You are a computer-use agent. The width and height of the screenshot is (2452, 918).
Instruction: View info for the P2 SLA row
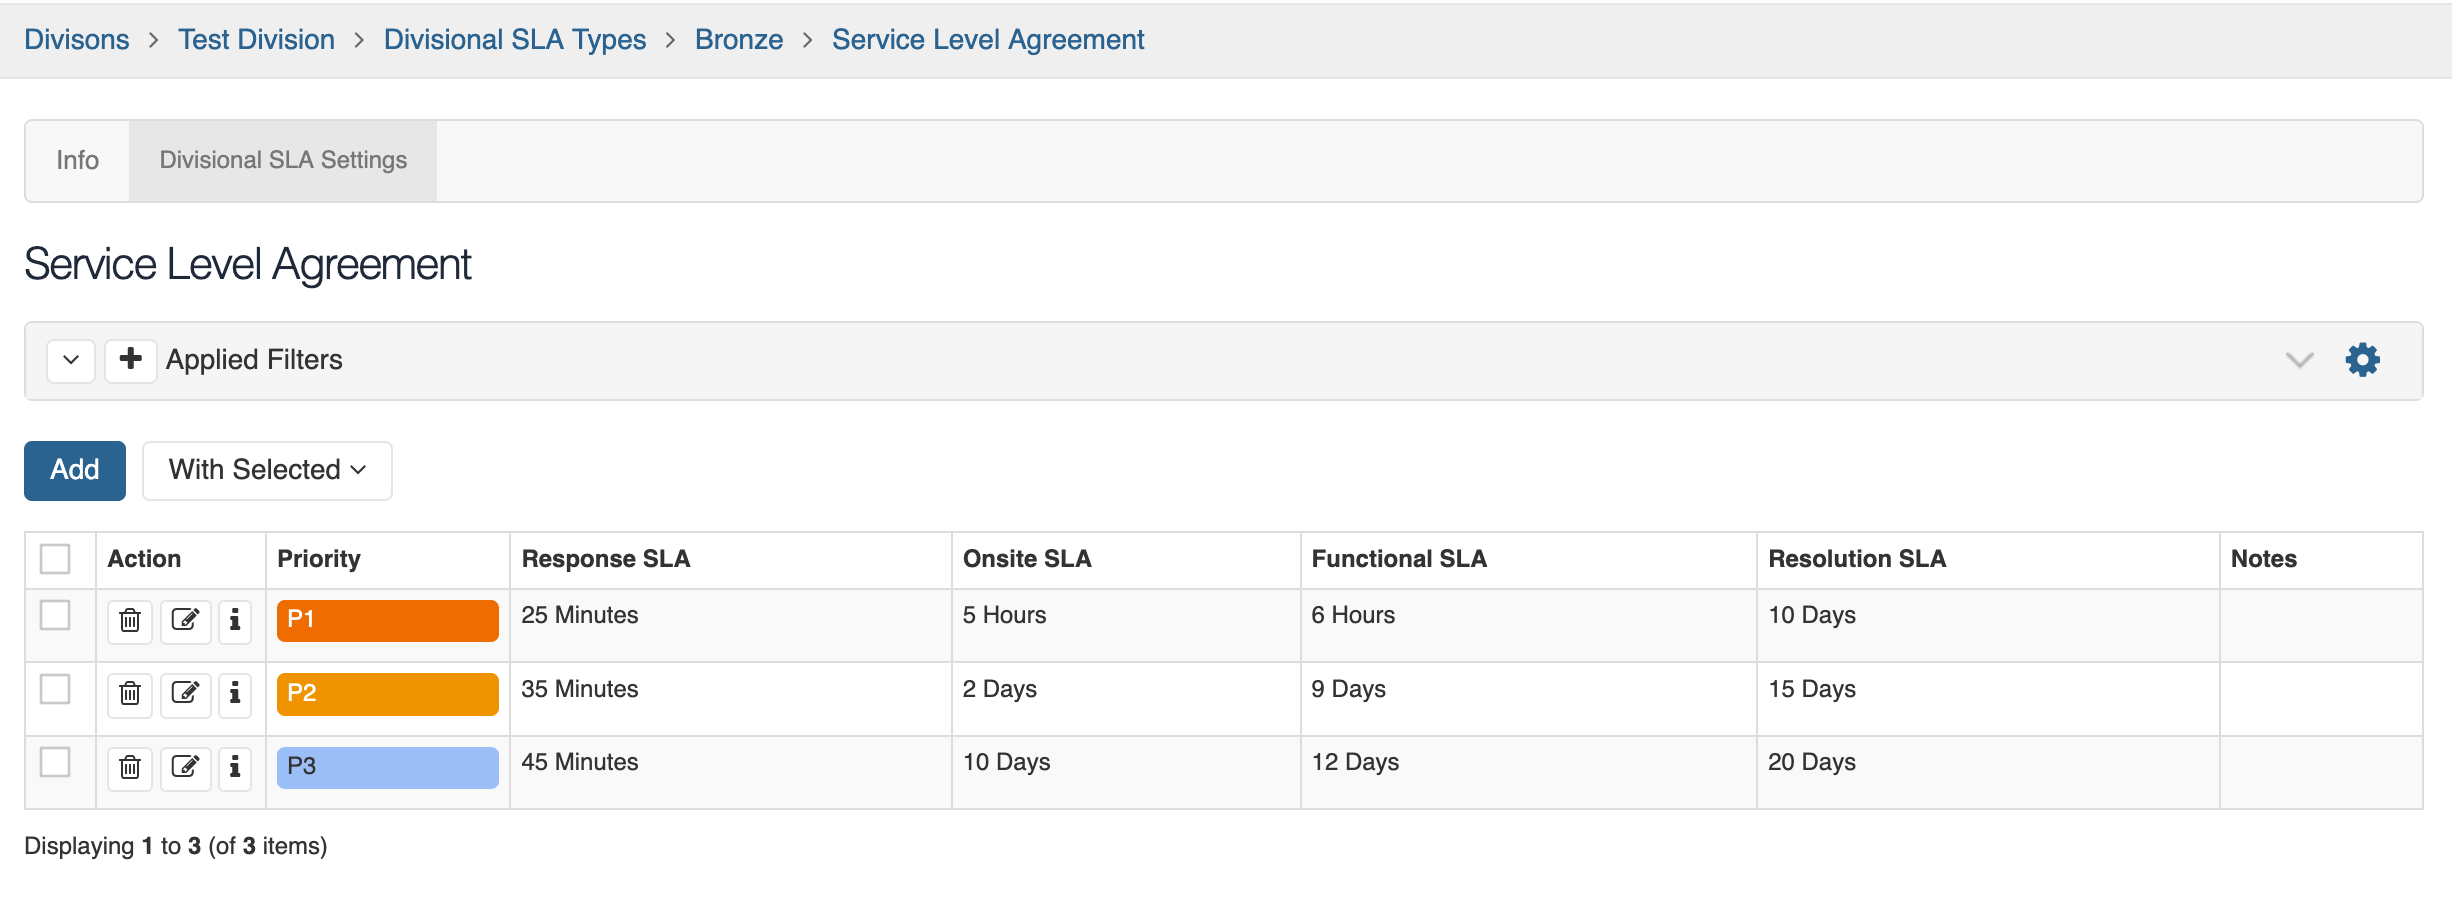235,694
